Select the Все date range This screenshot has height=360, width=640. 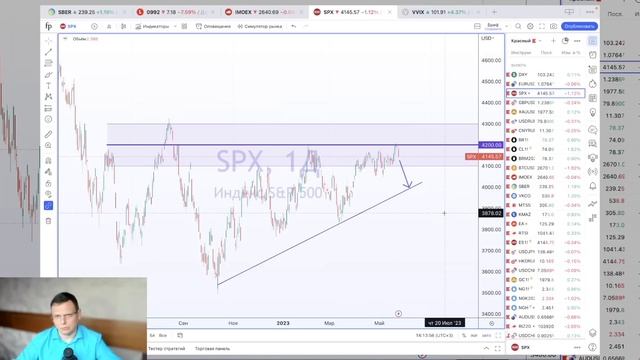coord(163,336)
